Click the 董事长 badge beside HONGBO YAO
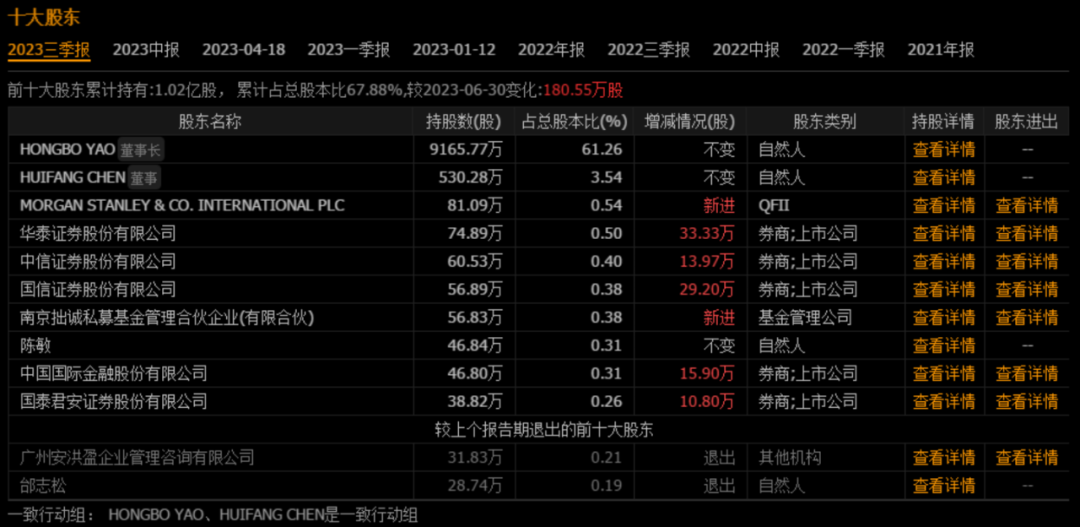The image size is (1080, 527). tap(141, 149)
